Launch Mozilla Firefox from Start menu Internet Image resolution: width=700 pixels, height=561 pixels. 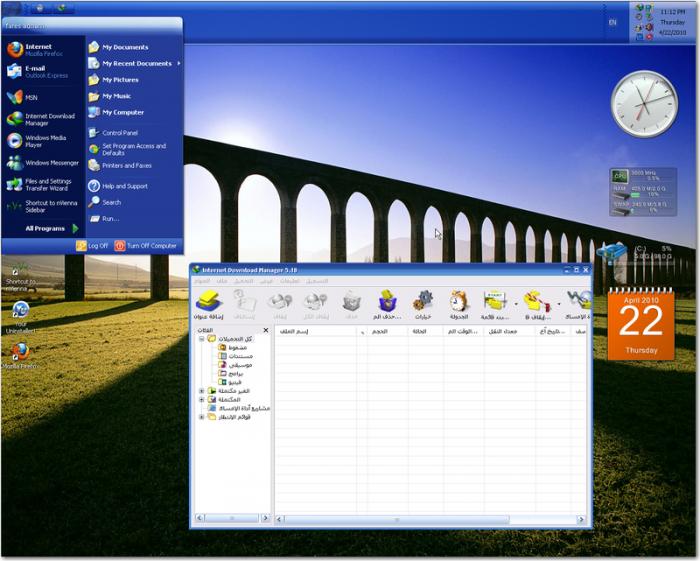point(43,50)
